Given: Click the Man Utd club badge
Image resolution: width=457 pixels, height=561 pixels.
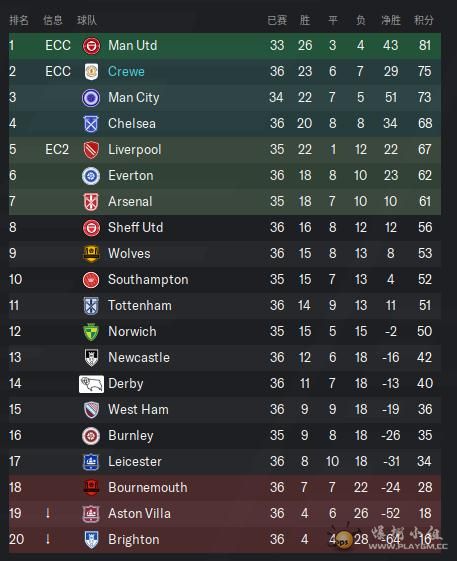Looking at the screenshot, I should click(91, 46).
